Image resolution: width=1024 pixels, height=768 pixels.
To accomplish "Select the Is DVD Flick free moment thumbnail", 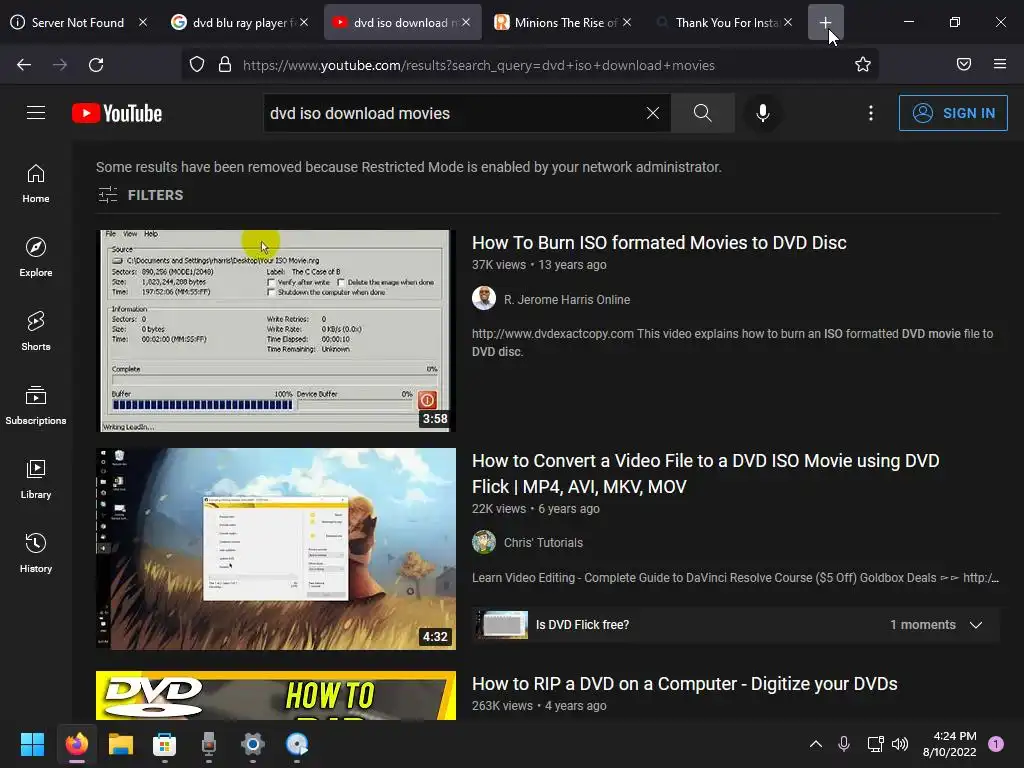I will pyautogui.click(x=501, y=625).
